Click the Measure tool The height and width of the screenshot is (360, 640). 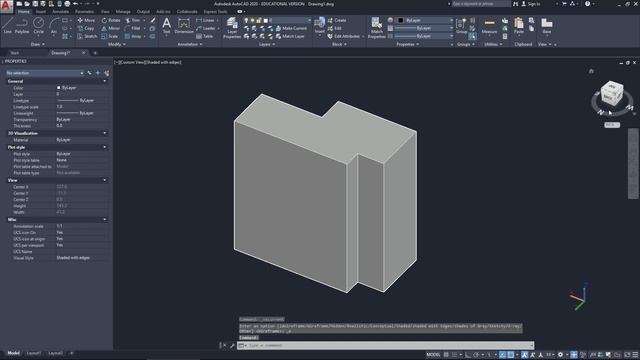tap(489, 26)
